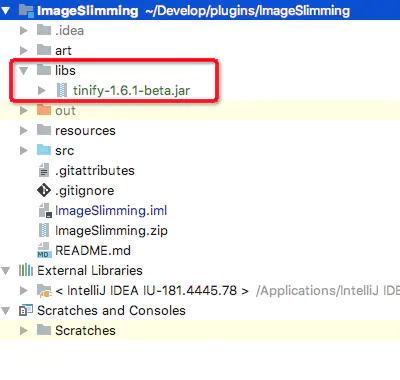The width and height of the screenshot is (400, 380).
Task: Collapse the External Libraries section arrow
Action: pyautogui.click(x=5, y=271)
